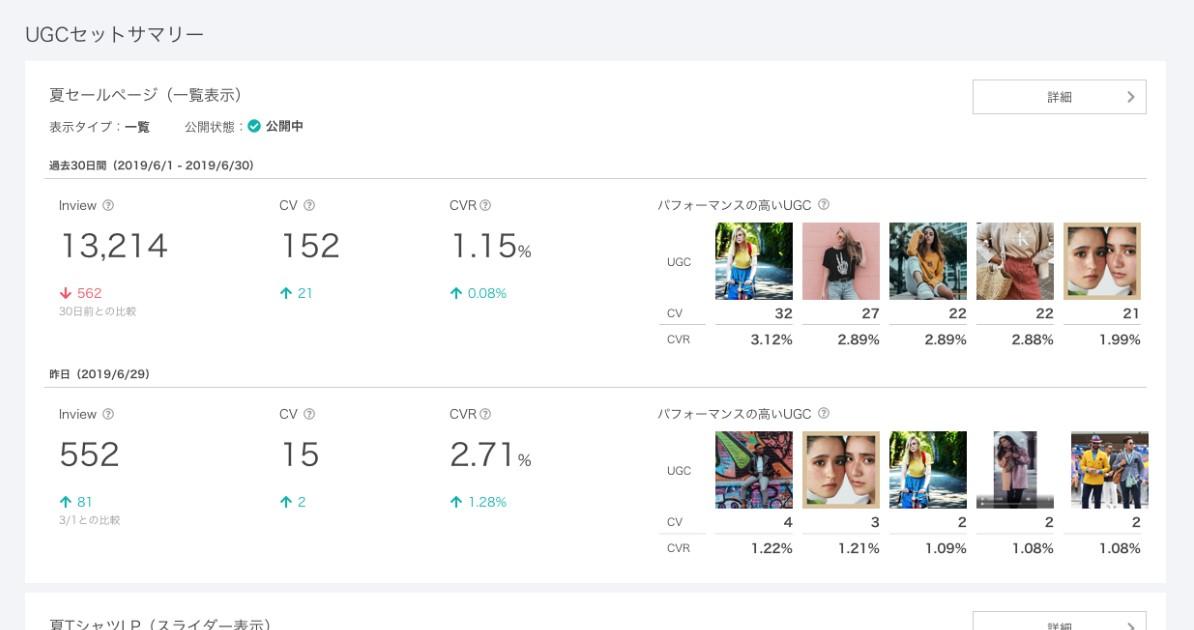Click the summer sale page set title
This screenshot has height=630, width=1194.
point(145,95)
